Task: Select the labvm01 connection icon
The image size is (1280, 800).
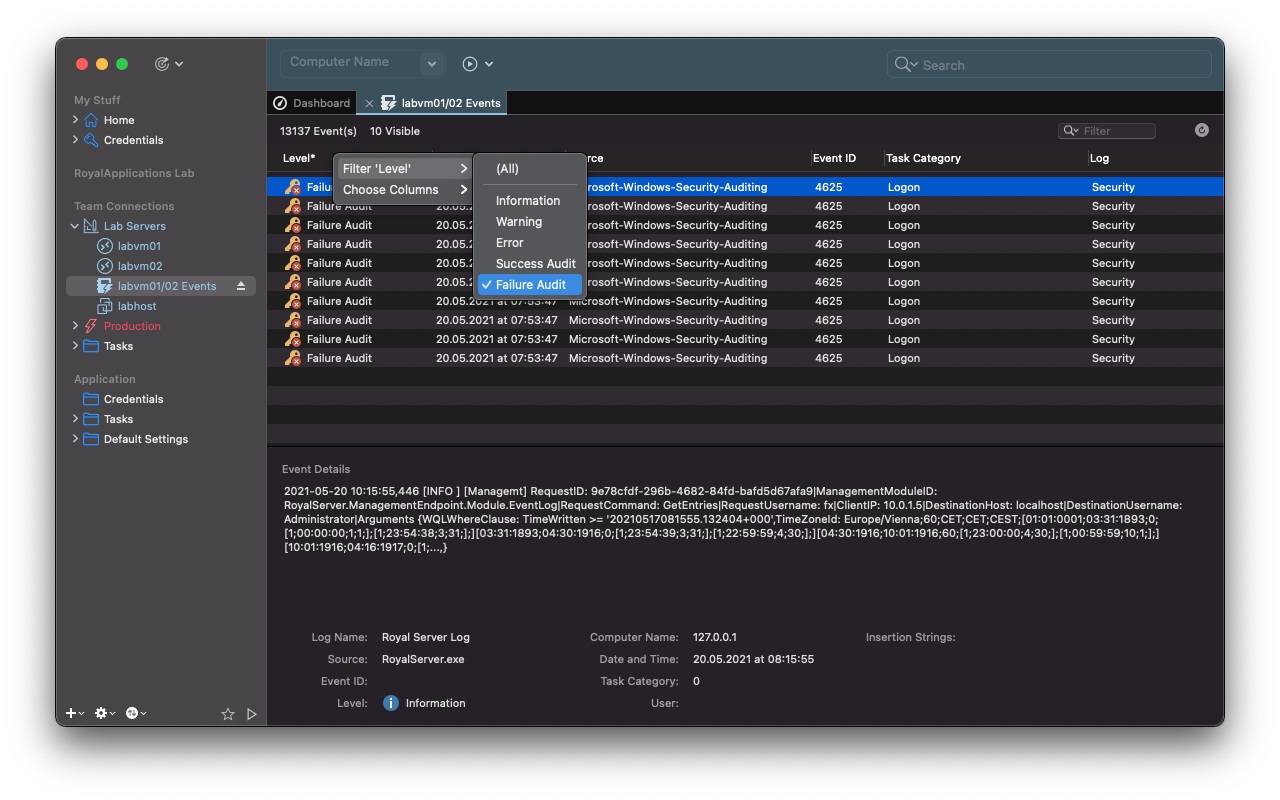Action: click(x=103, y=245)
